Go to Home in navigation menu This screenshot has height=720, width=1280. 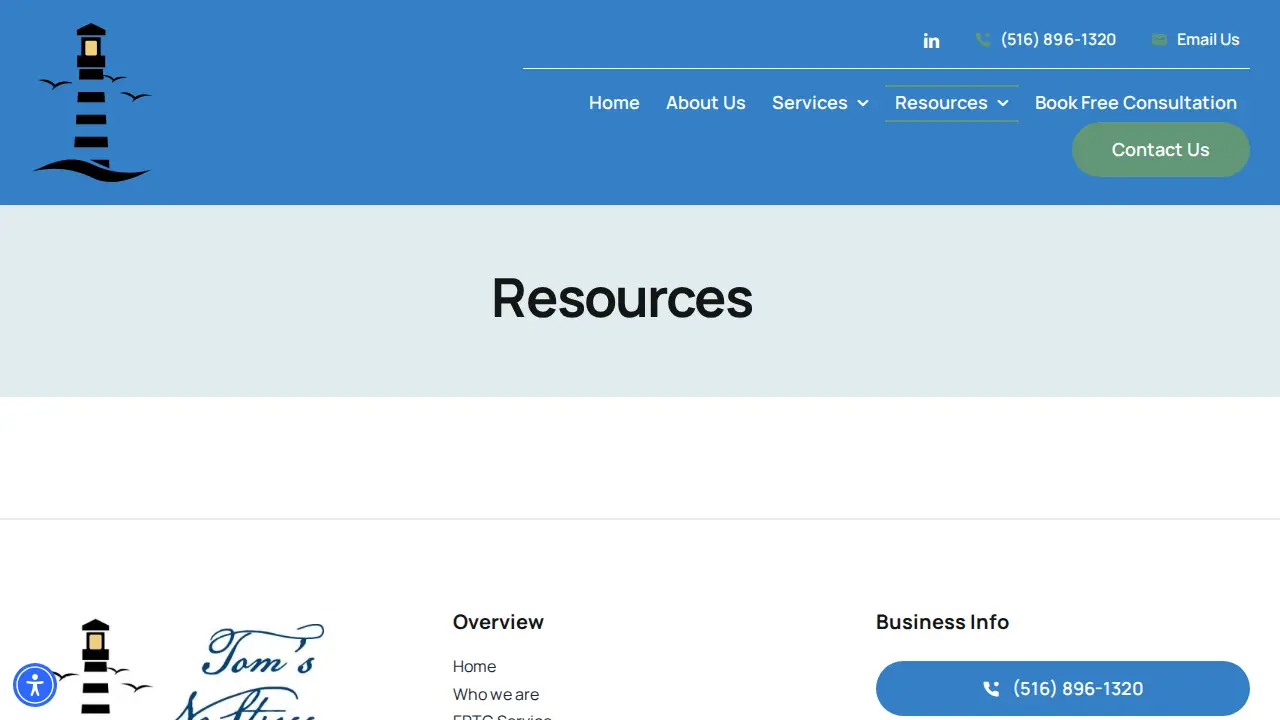[614, 103]
